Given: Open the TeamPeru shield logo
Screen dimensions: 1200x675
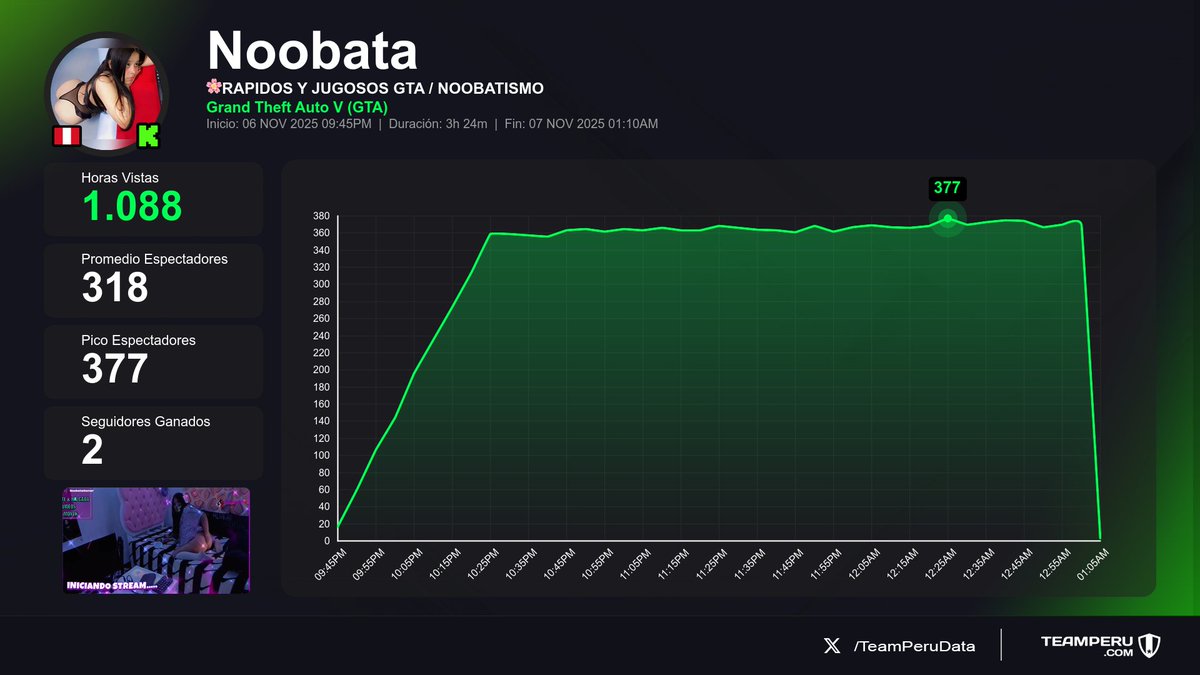Looking at the screenshot, I should [1152, 645].
